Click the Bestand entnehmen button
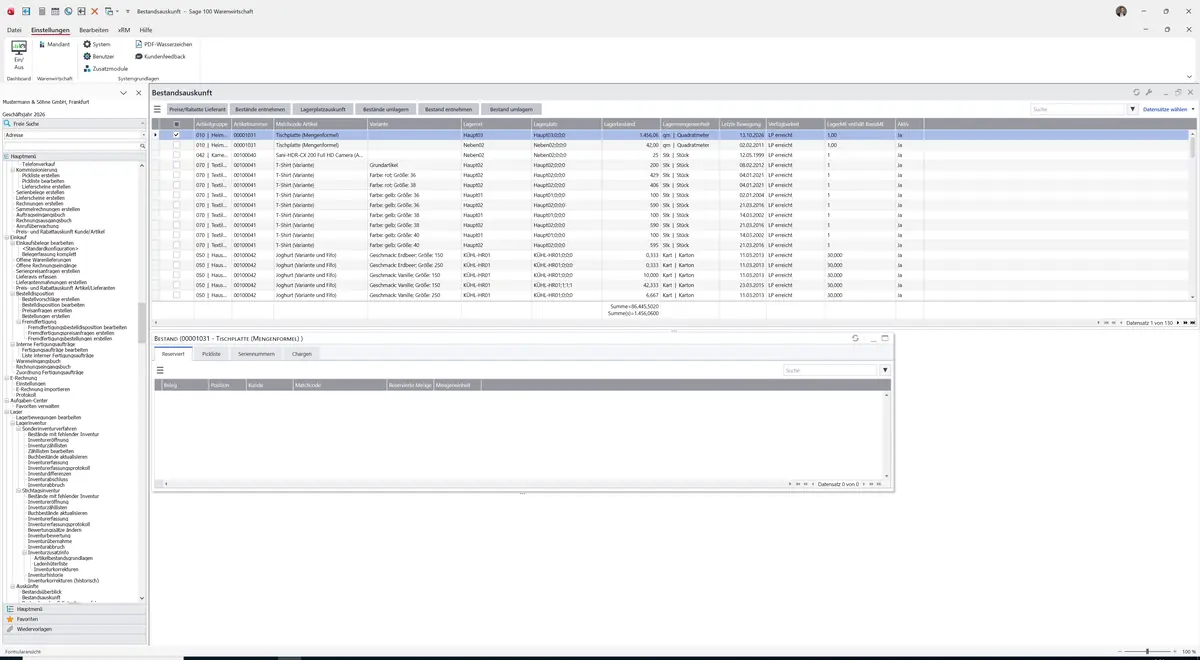 [448, 109]
